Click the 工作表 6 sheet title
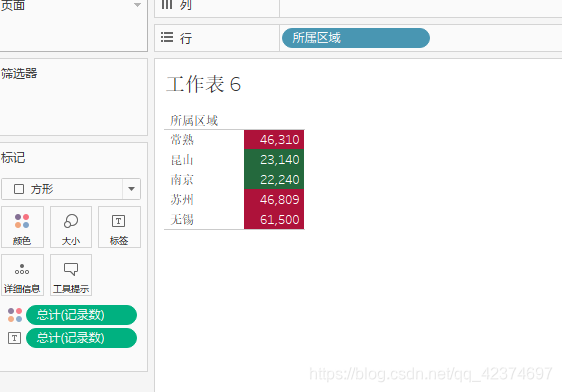This screenshot has height=392, width=562. tap(204, 84)
